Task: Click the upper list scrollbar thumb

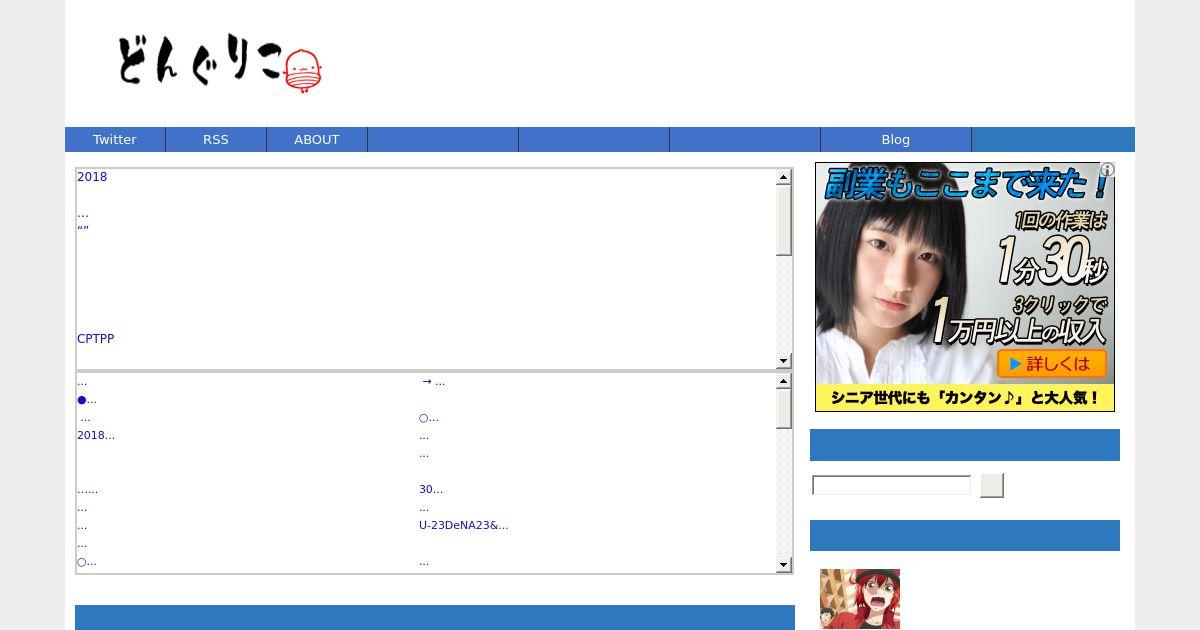Action: [784, 220]
